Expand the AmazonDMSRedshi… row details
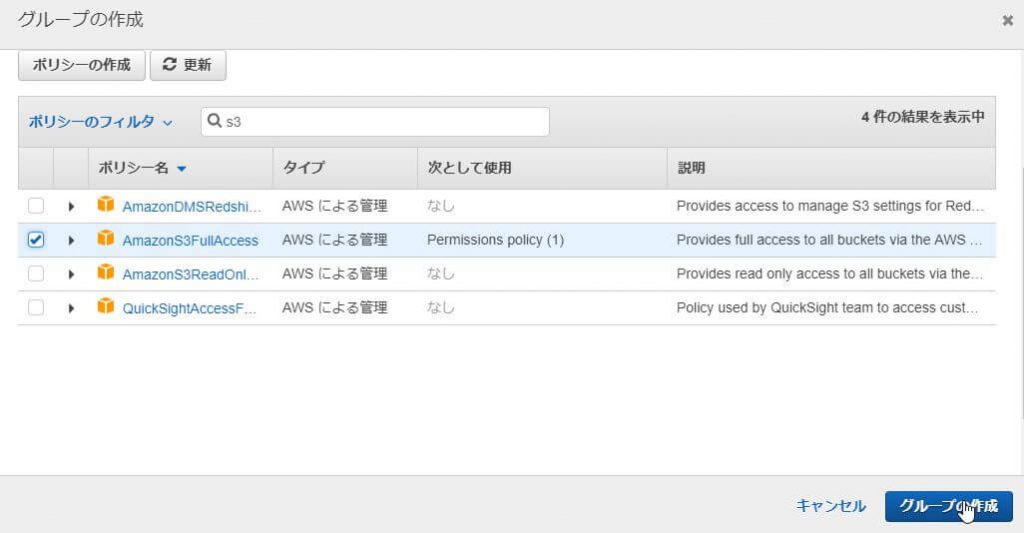Image resolution: width=1024 pixels, height=533 pixels. pos(71,206)
